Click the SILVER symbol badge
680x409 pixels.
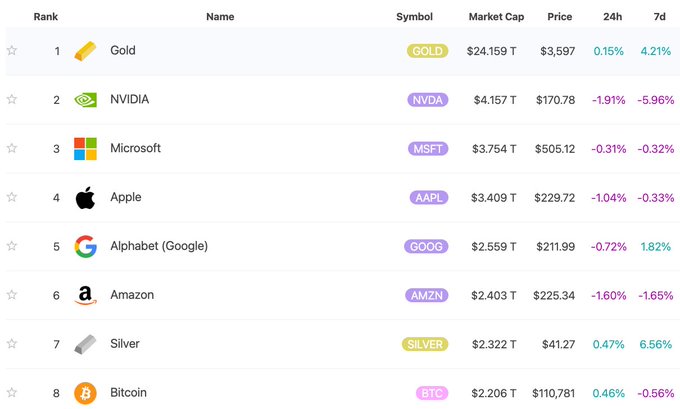pos(425,344)
